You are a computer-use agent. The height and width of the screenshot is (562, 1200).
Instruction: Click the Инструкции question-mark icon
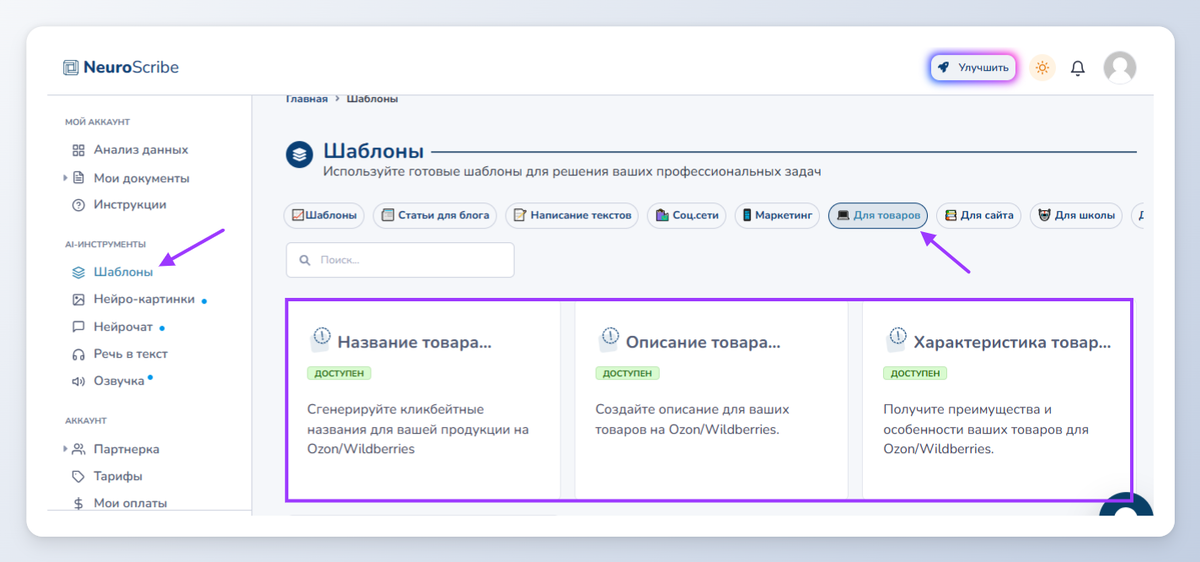(x=78, y=205)
